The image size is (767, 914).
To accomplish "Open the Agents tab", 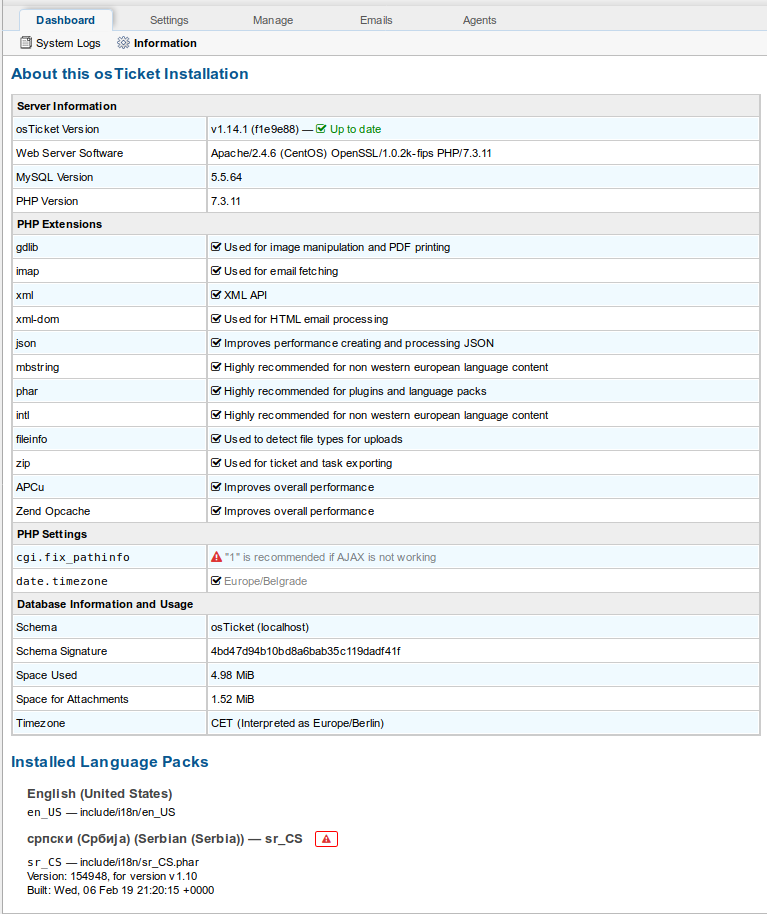I will [x=480, y=20].
